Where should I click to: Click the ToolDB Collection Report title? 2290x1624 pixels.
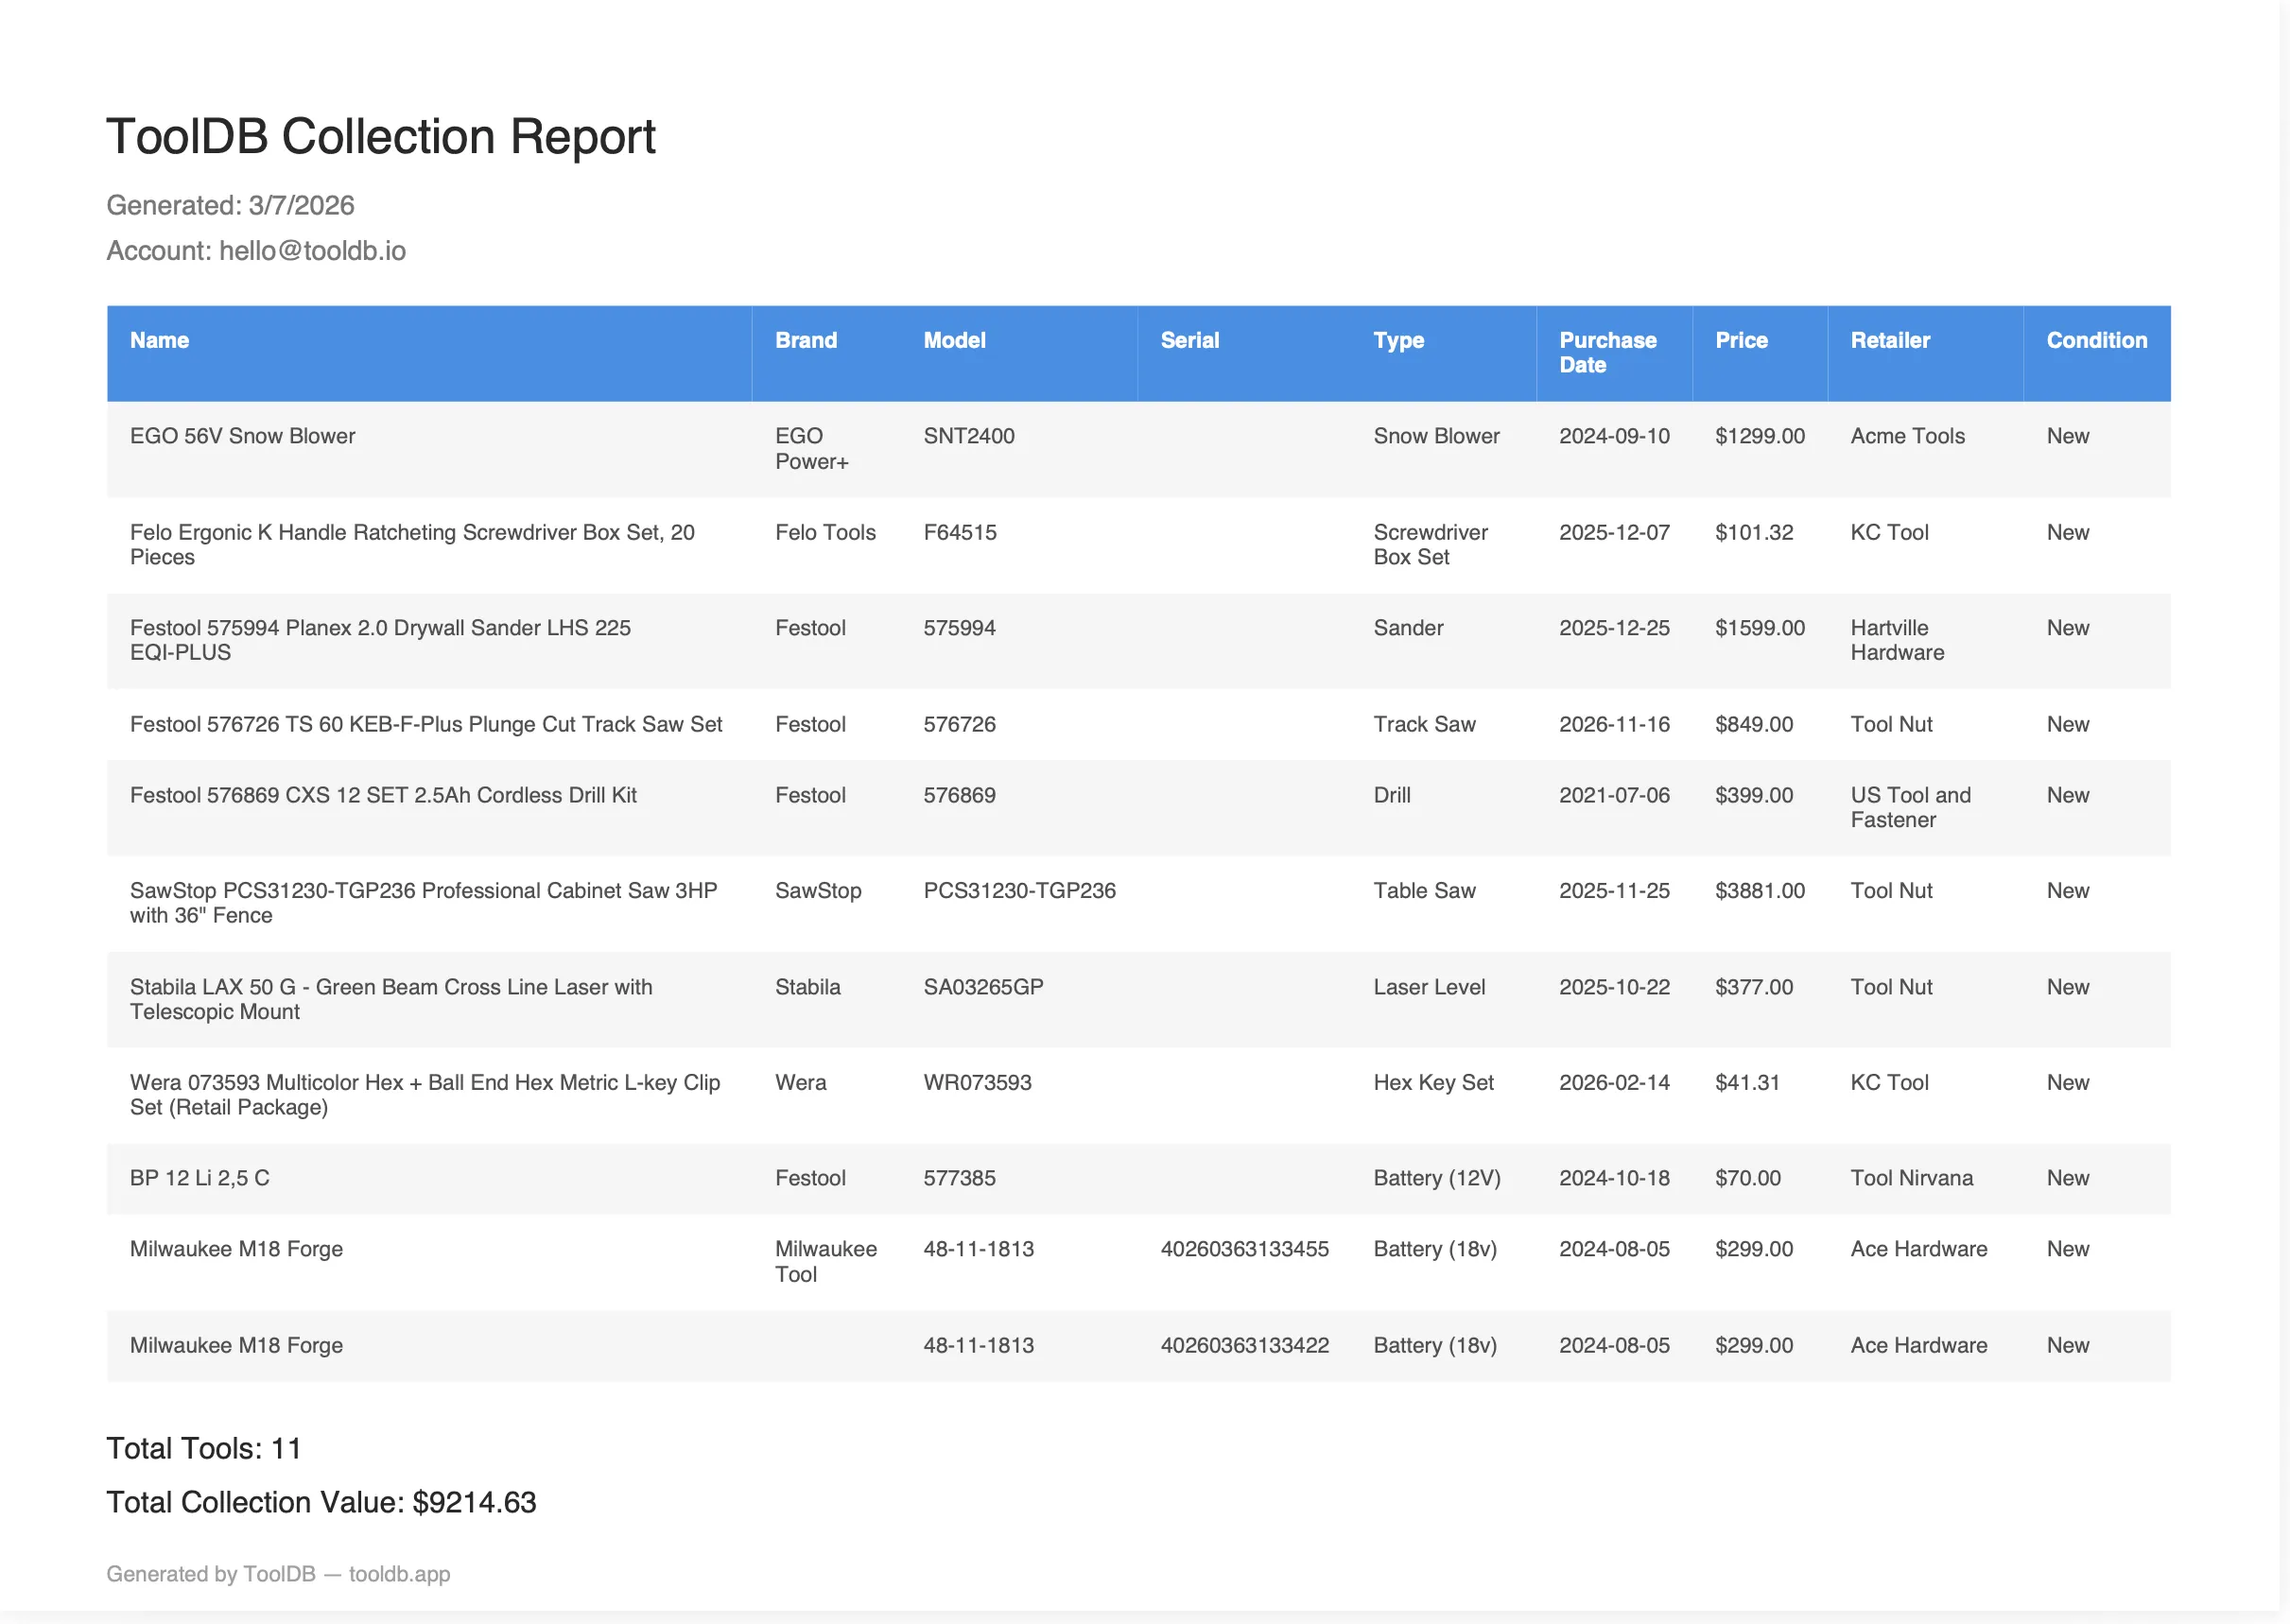381,136
